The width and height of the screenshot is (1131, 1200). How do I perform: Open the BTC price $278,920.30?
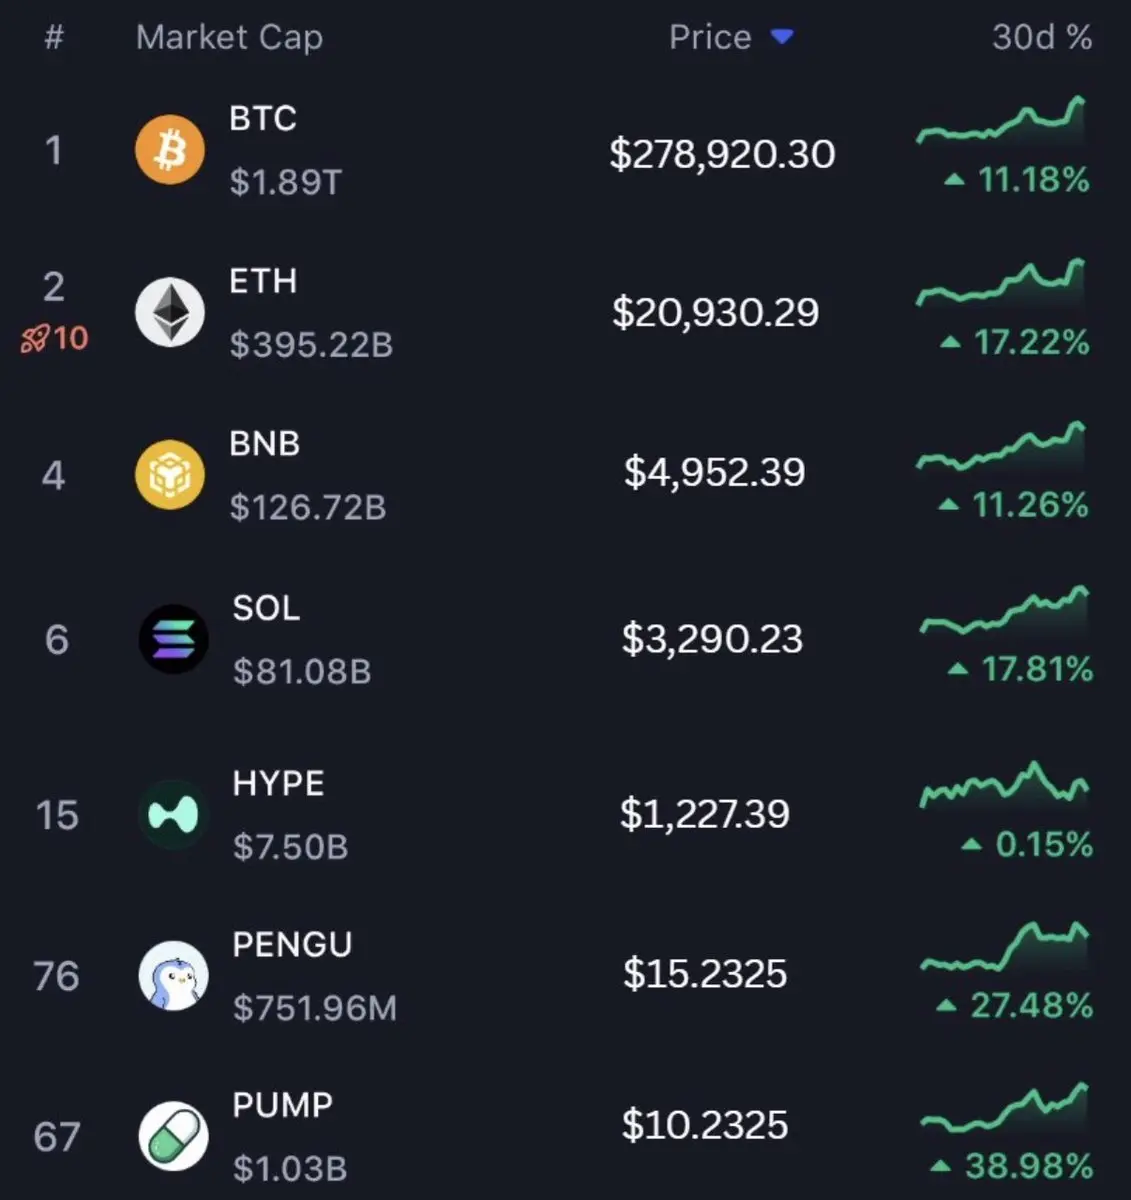(x=722, y=153)
